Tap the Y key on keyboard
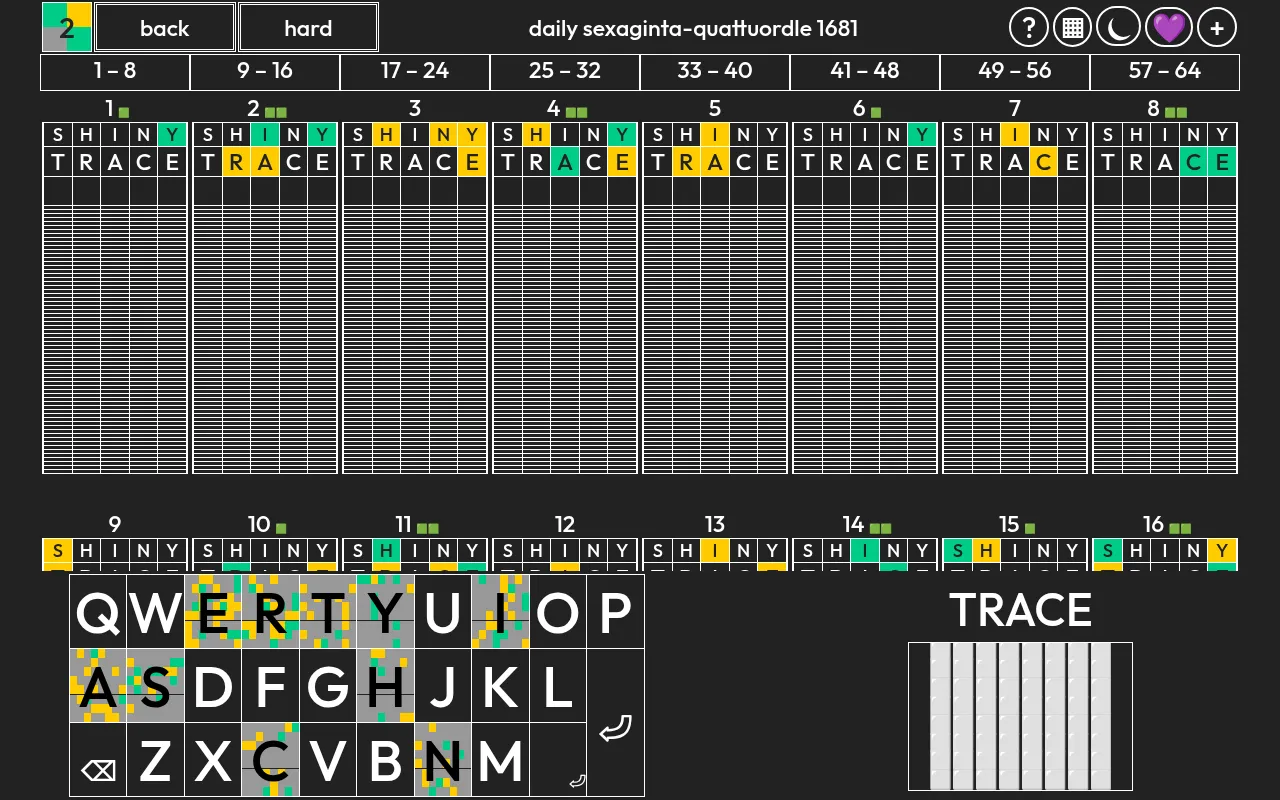This screenshot has width=1280, height=800. [x=385, y=612]
